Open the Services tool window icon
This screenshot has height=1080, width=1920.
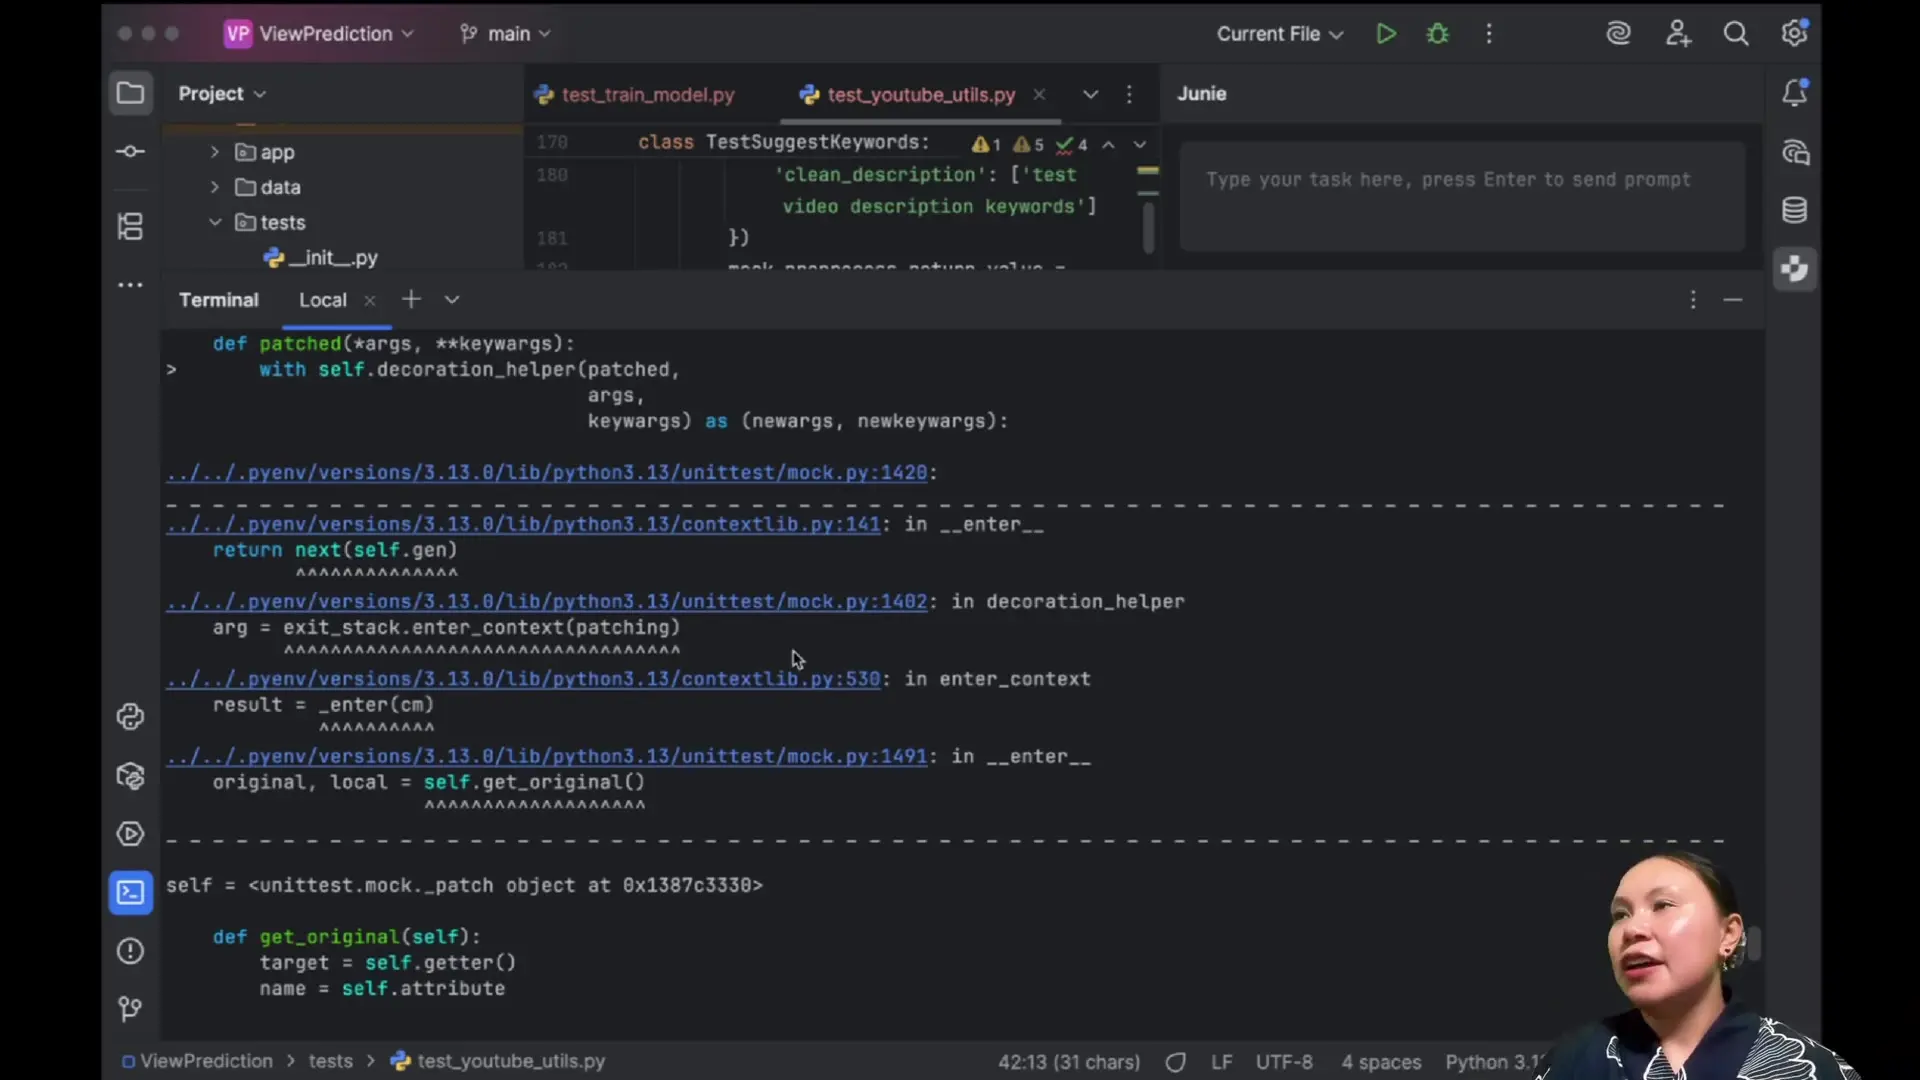click(130, 834)
